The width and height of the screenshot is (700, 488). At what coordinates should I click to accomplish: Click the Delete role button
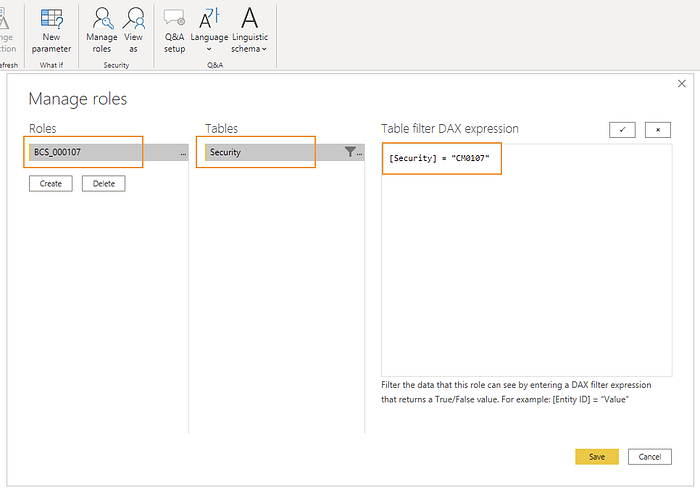pos(104,184)
